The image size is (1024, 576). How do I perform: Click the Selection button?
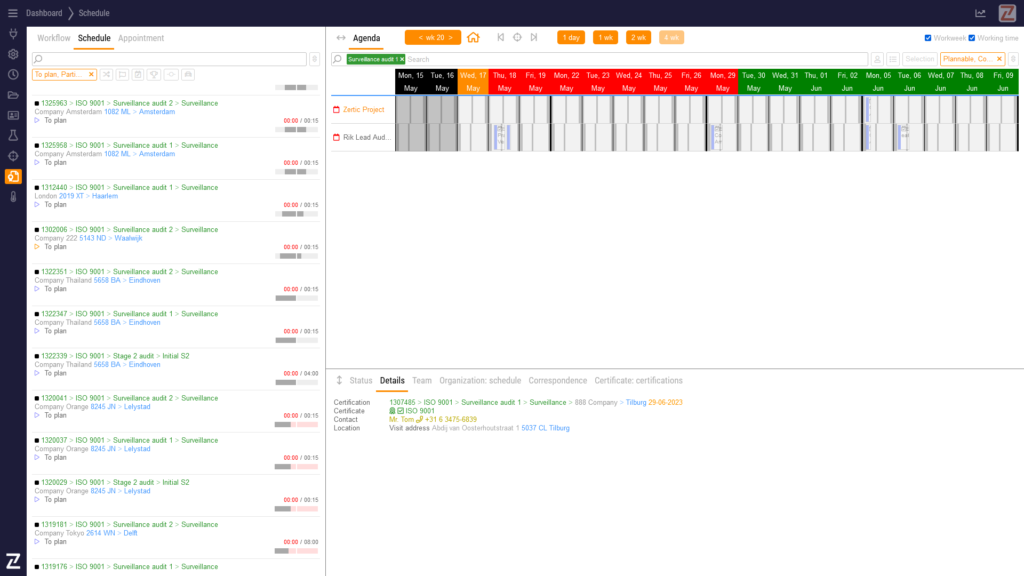(920, 59)
